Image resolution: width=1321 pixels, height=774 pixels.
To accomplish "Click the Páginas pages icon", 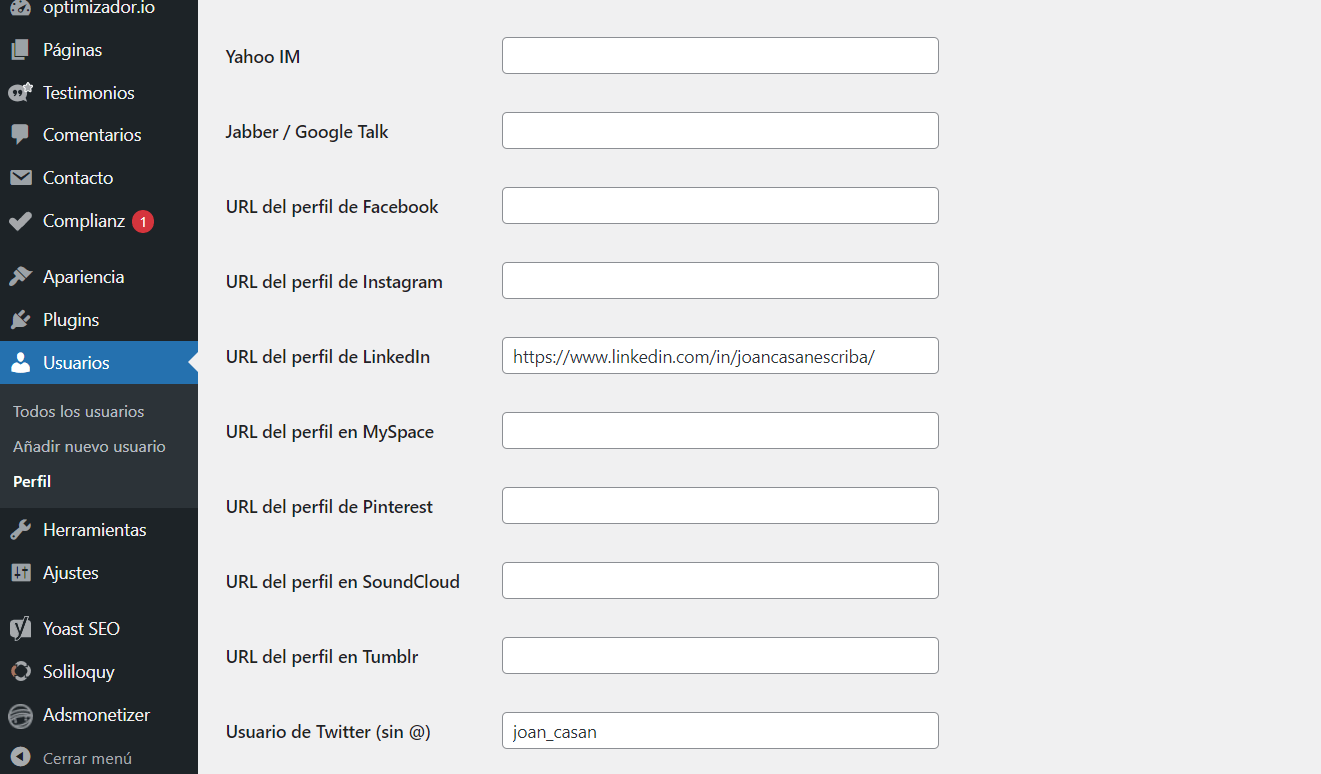I will coord(20,50).
